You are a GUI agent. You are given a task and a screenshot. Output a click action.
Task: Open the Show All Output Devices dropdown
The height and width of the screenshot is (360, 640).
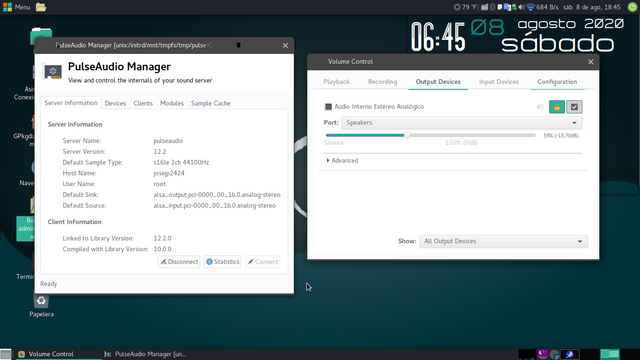pyautogui.click(x=503, y=241)
